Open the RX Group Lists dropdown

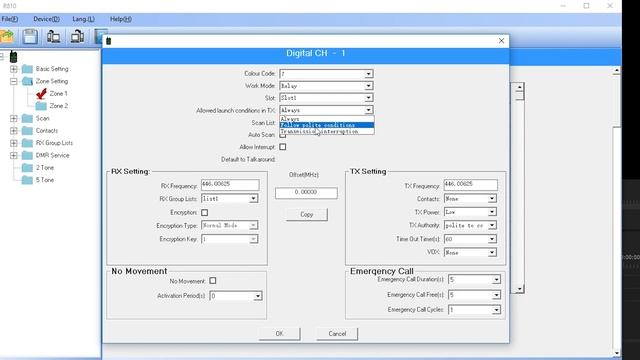tap(253, 199)
